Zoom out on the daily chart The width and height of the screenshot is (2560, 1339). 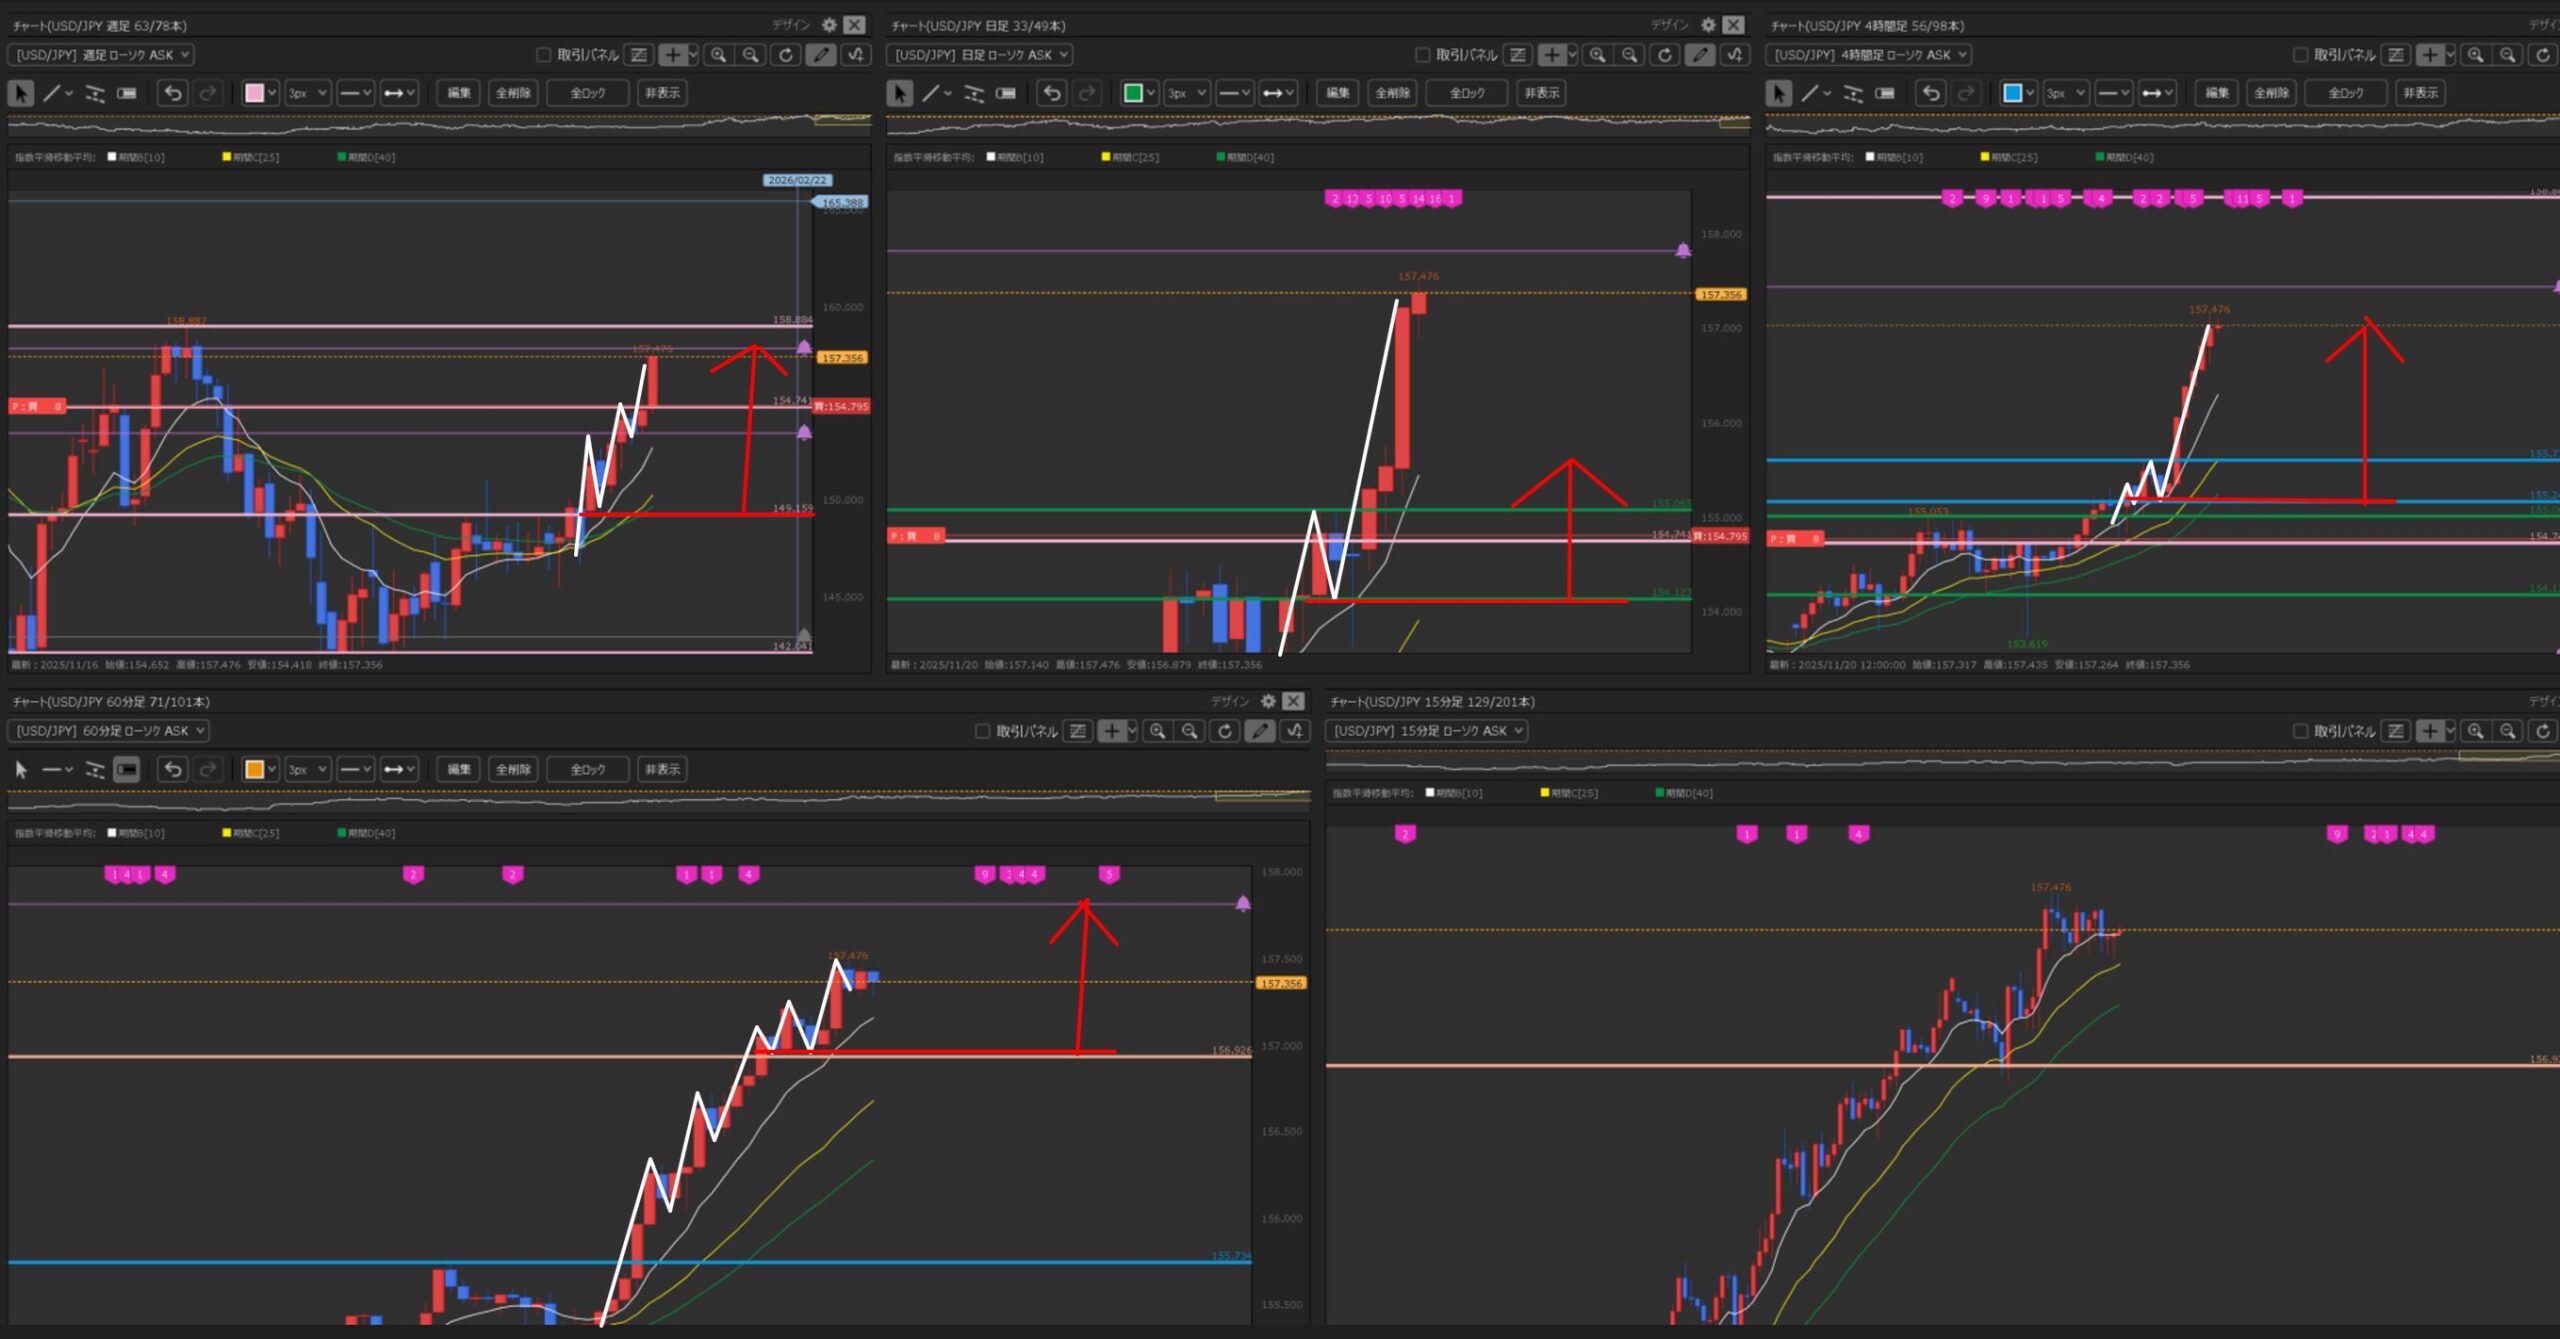tap(1630, 55)
